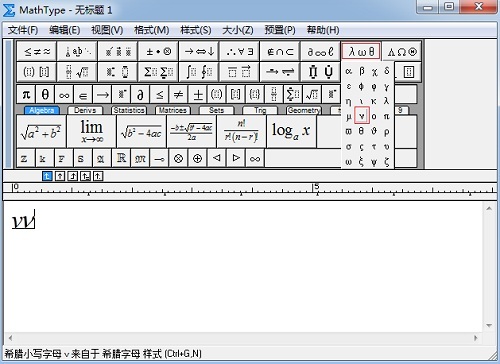
Task: Insert Greek letter delta from palette
Action: 386,71
